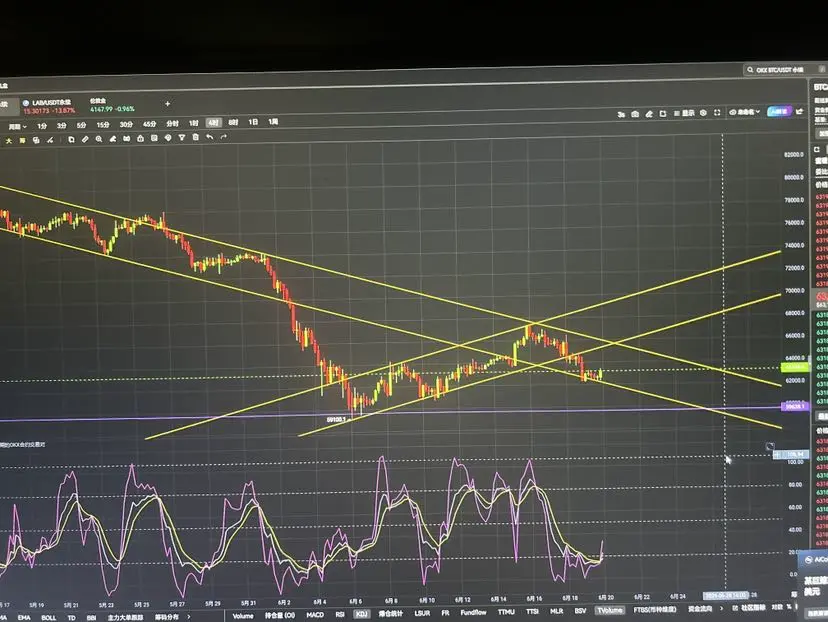Select the 4时 timeframe
The image size is (828, 622).
coord(213,122)
